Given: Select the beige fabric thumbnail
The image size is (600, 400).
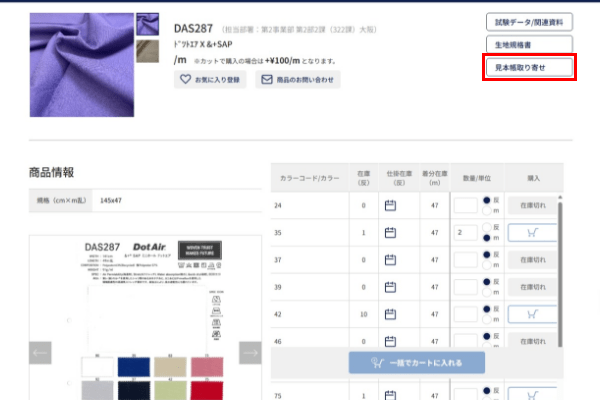Looking at the screenshot, I should tap(147, 49).
